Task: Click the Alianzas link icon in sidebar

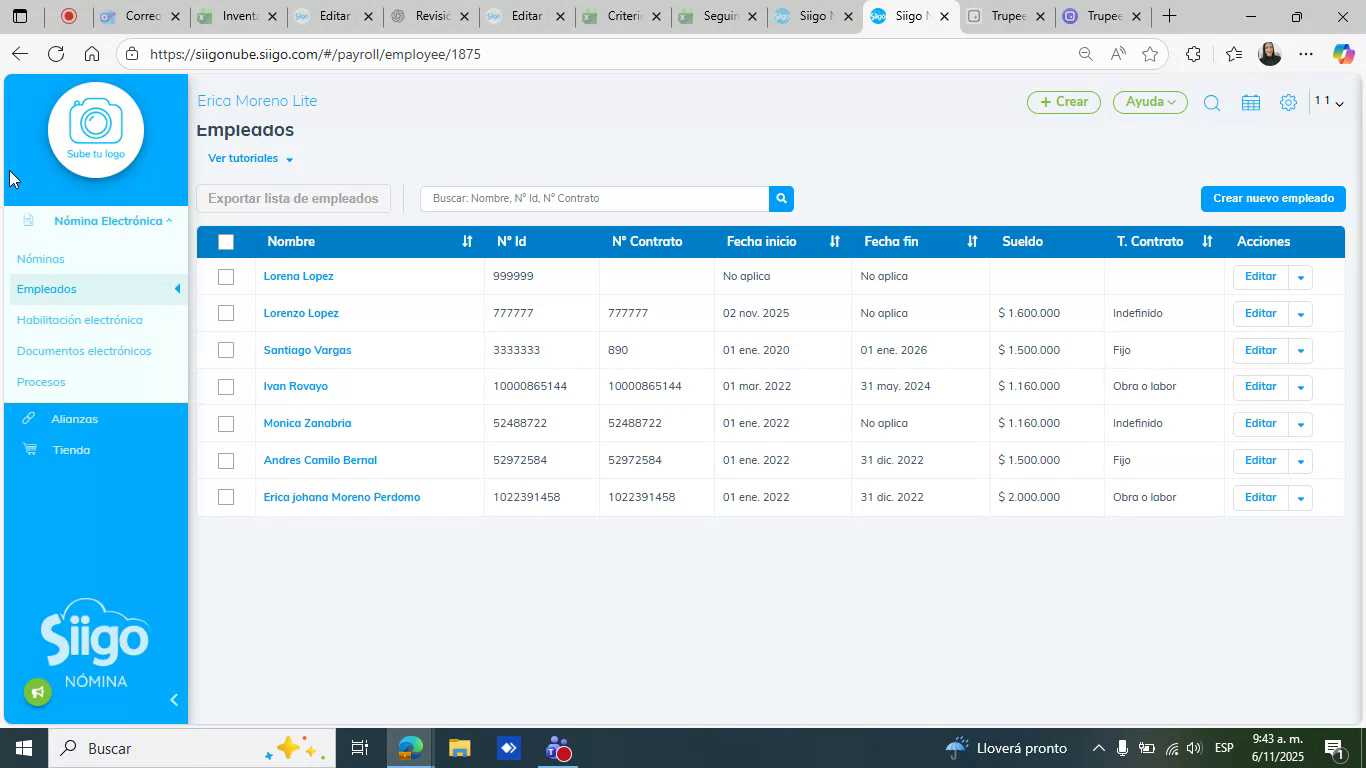Action: [x=29, y=418]
